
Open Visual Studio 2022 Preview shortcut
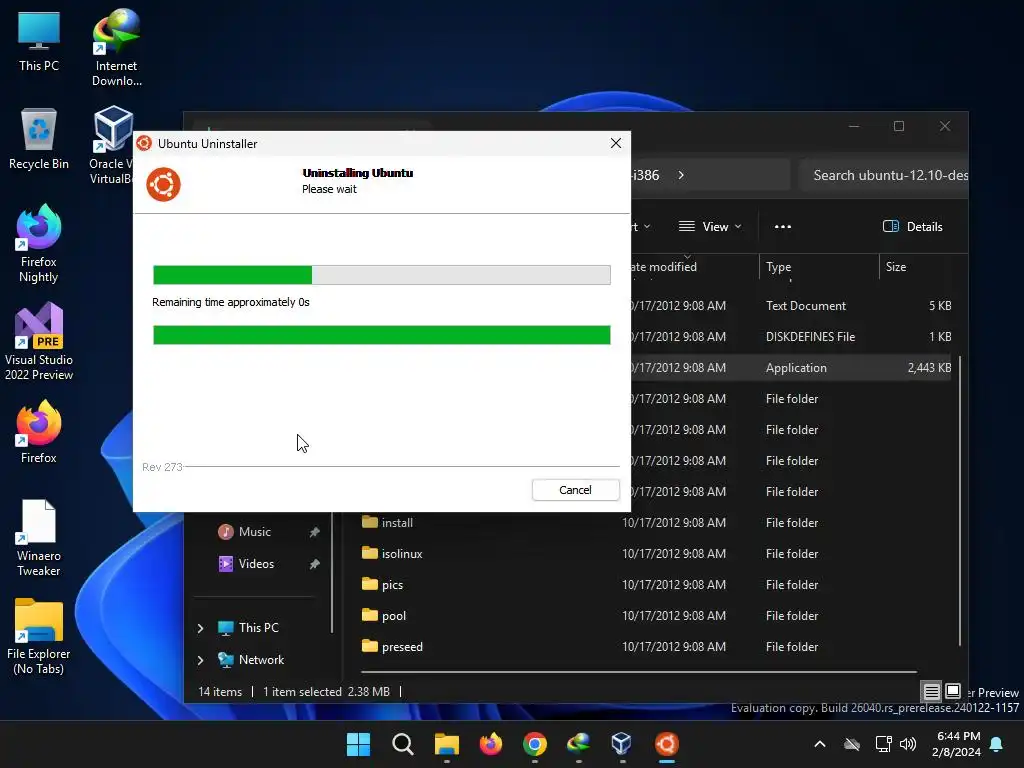click(39, 341)
